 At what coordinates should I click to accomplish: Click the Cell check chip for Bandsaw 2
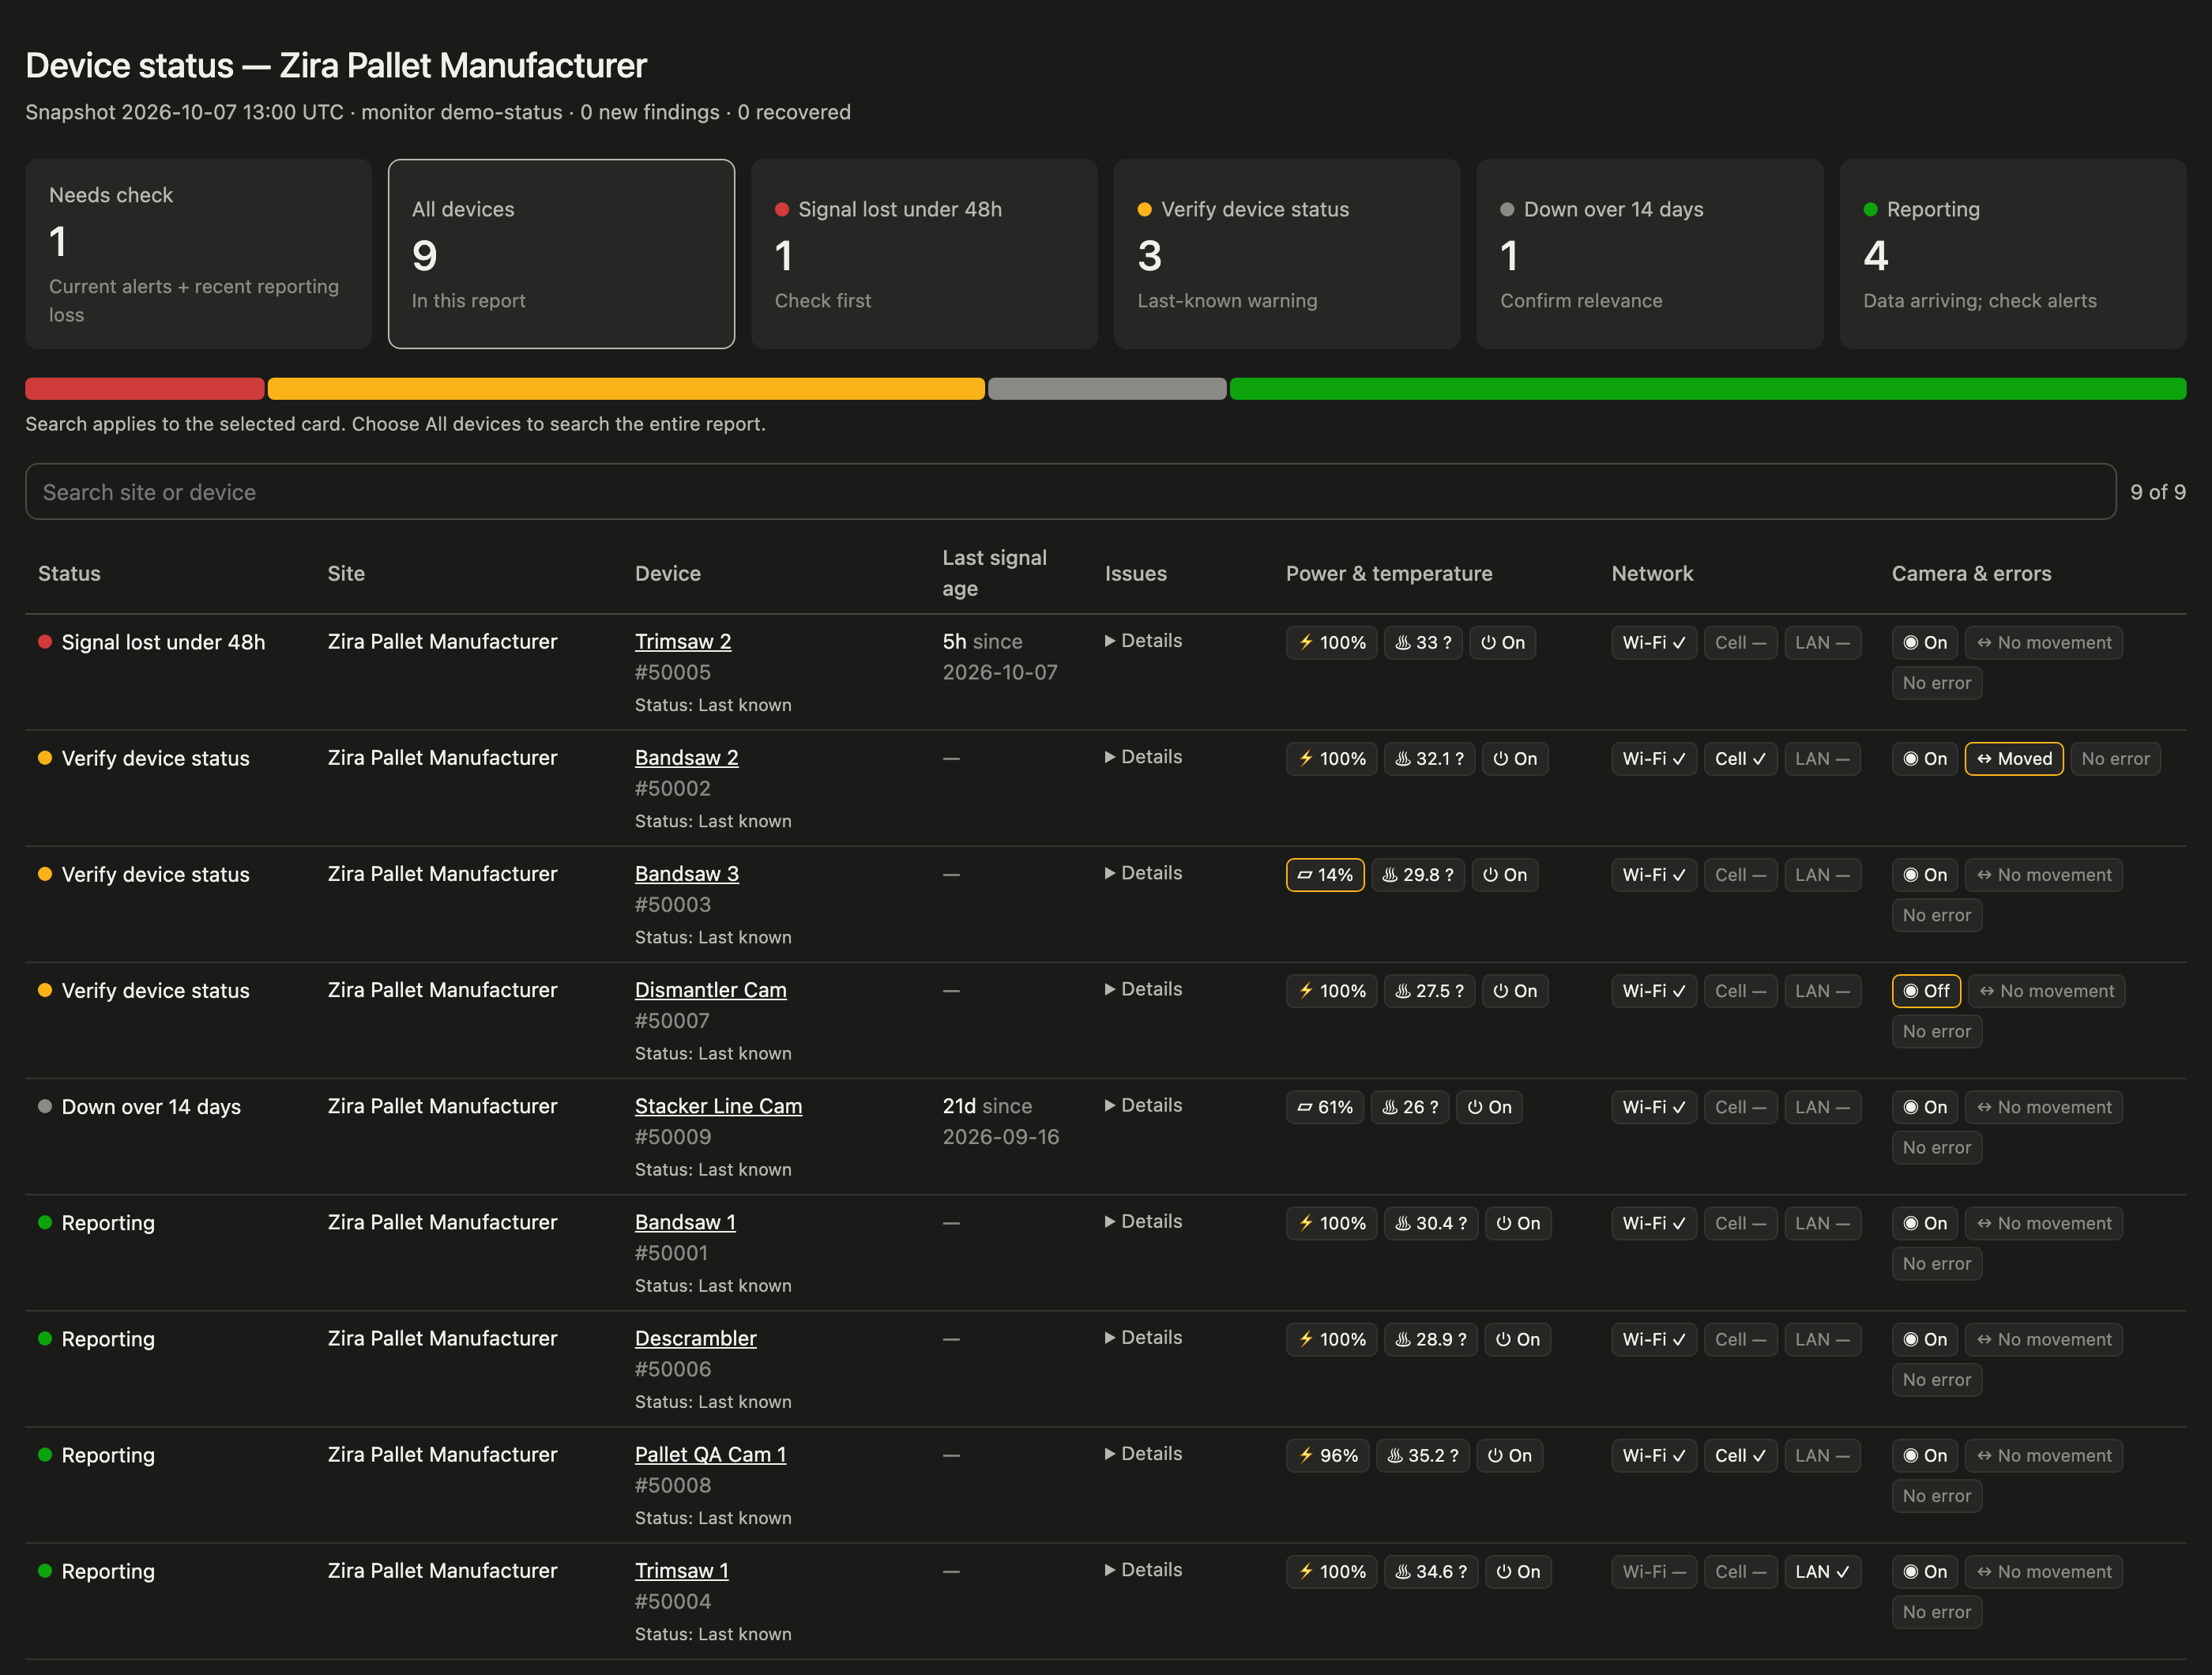(1739, 759)
